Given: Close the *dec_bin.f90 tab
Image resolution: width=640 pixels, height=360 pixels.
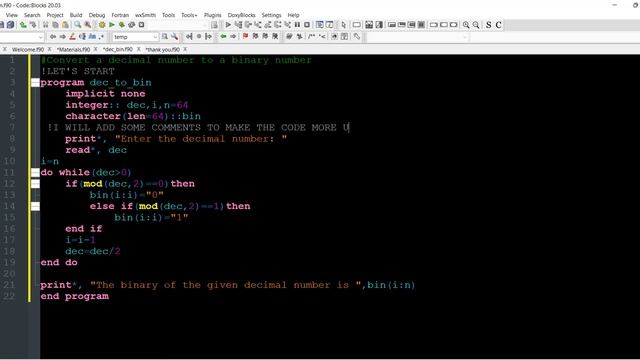Looking at the screenshot, I should 138,49.
